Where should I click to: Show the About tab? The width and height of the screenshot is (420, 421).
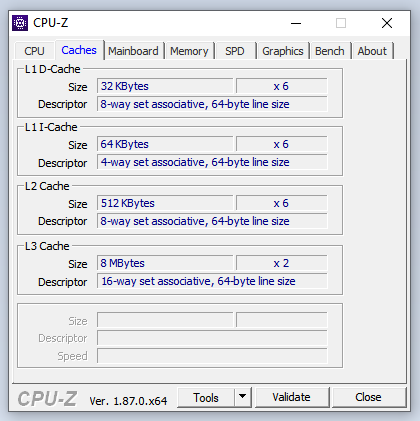click(372, 51)
